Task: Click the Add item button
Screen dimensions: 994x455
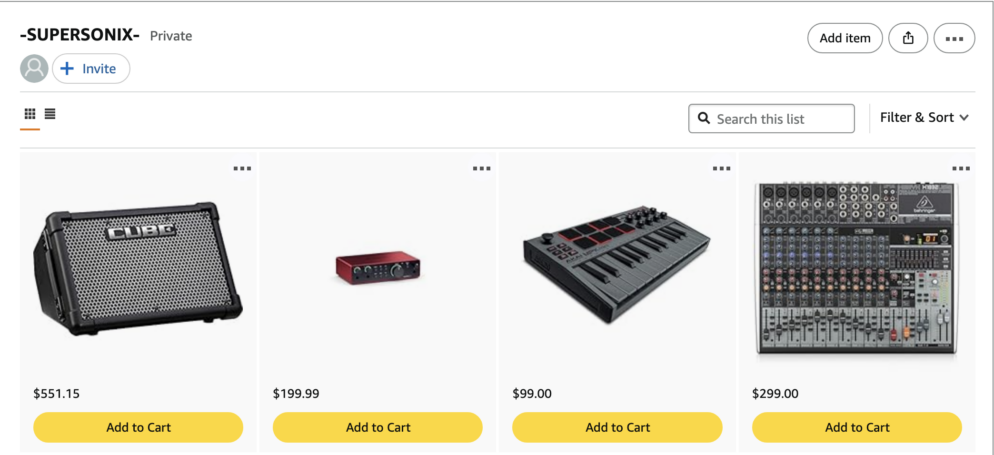Action: [x=845, y=38]
